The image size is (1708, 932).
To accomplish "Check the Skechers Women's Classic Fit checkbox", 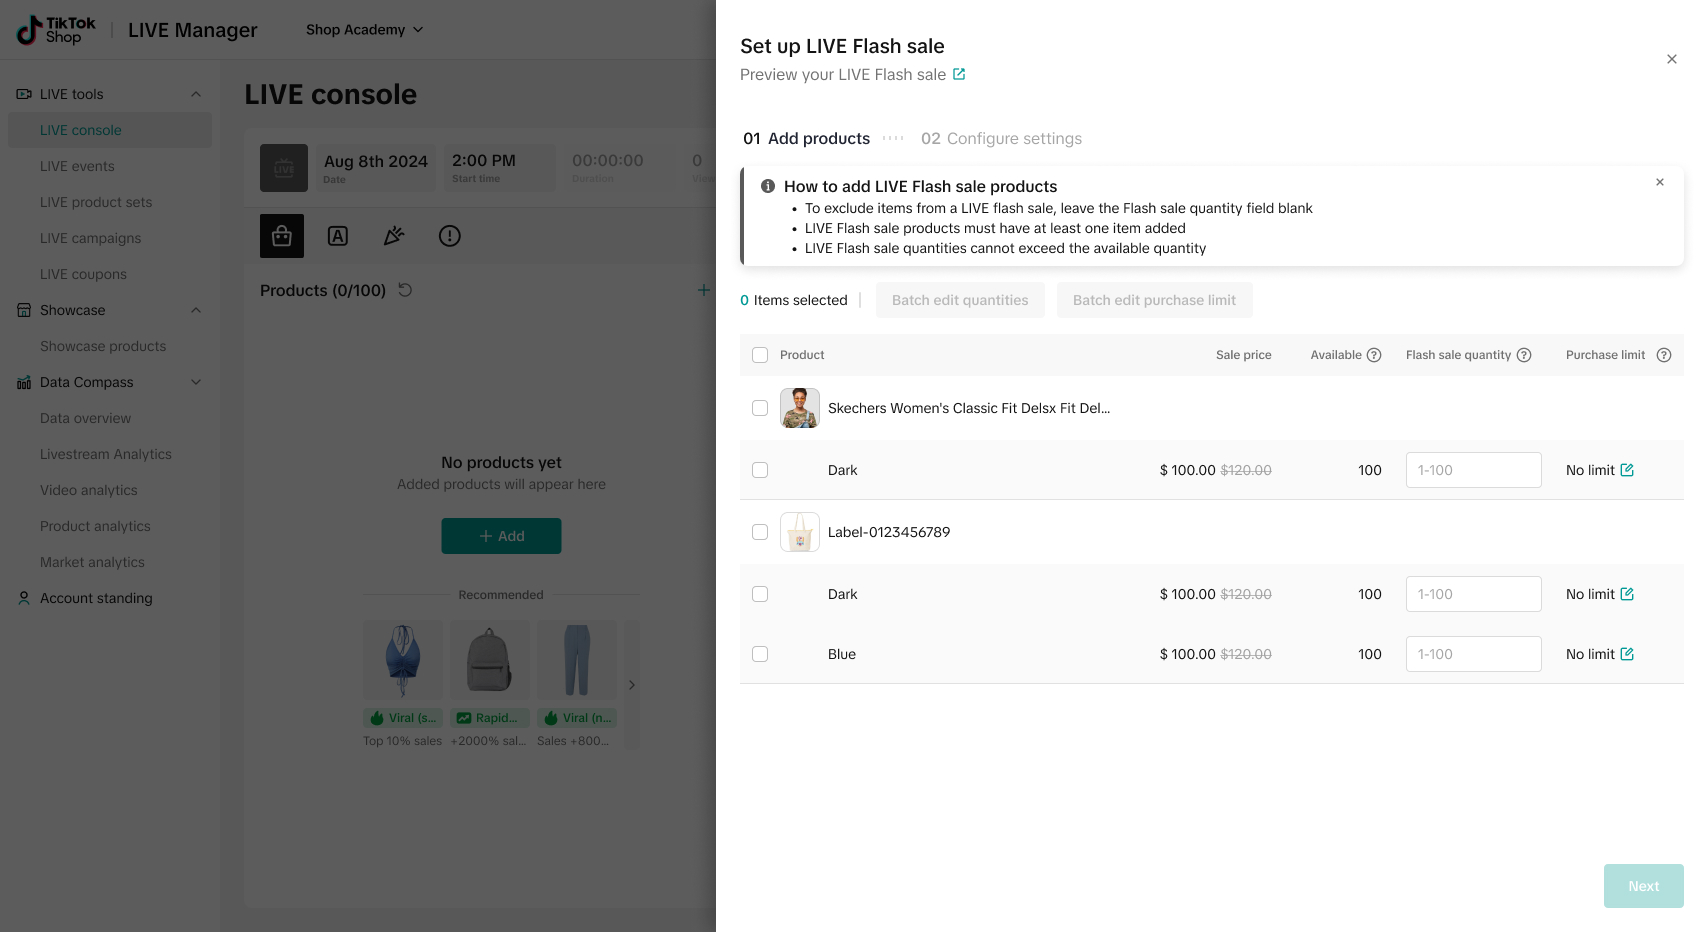I will pos(760,408).
